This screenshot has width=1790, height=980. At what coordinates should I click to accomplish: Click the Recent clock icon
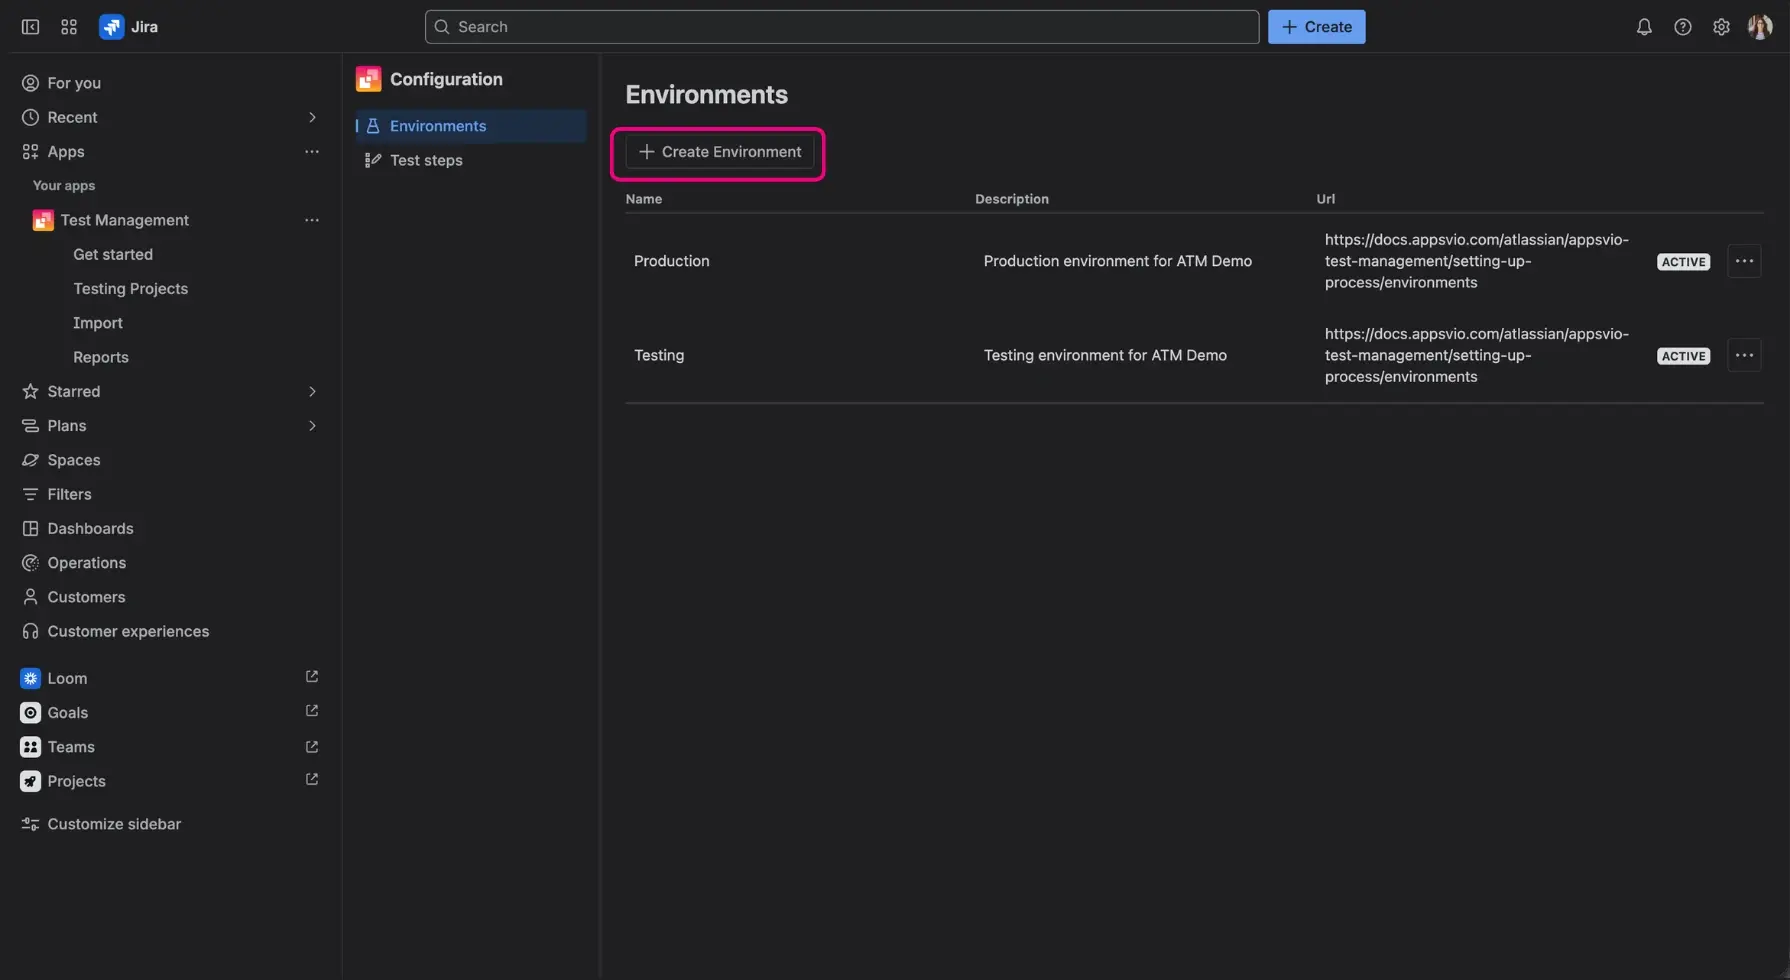[30, 117]
